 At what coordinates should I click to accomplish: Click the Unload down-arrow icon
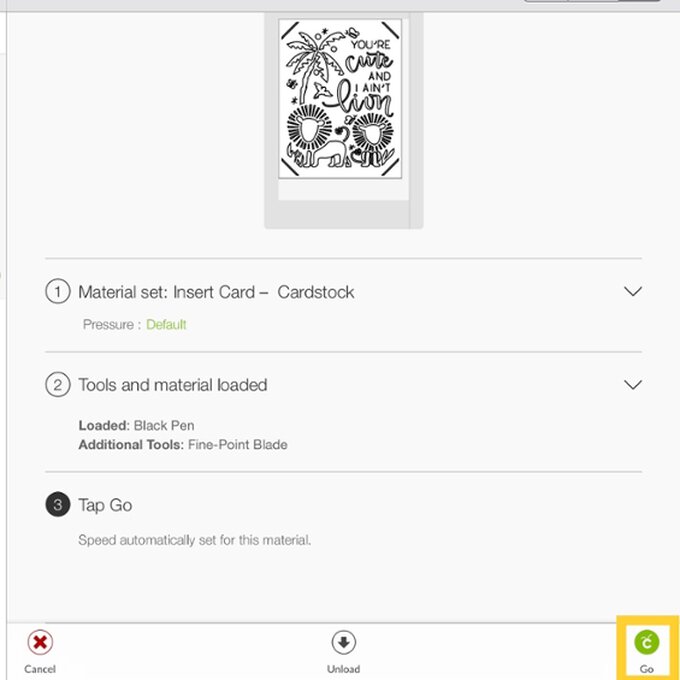click(x=343, y=642)
